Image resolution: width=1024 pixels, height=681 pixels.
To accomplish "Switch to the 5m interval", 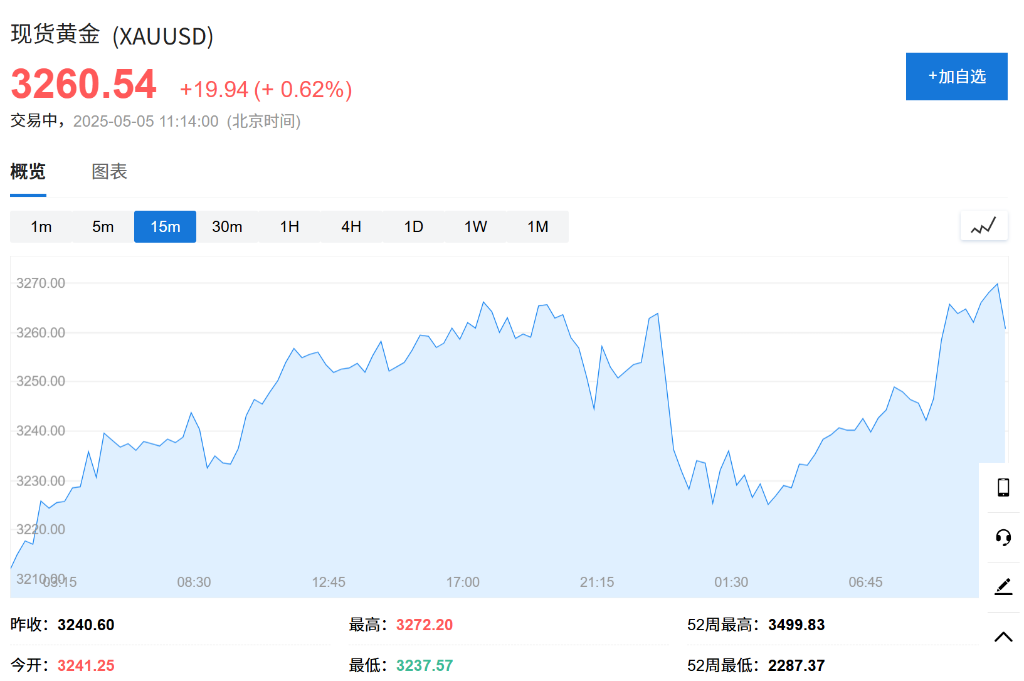I will pyautogui.click(x=103, y=227).
